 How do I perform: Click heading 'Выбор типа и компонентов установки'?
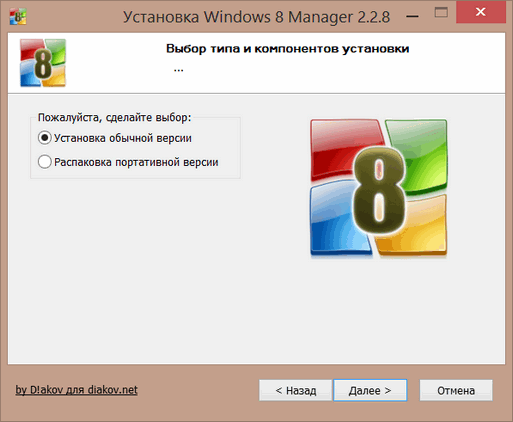[287, 49]
